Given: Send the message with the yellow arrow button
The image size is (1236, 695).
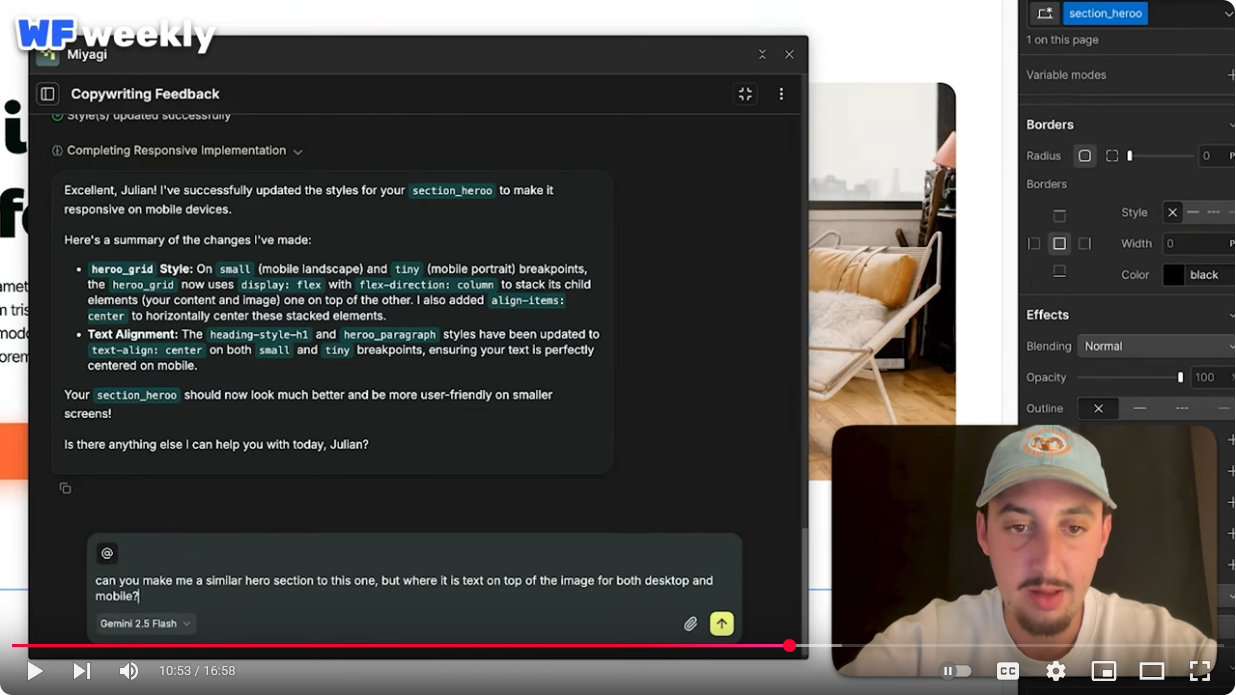Looking at the screenshot, I should point(722,624).
